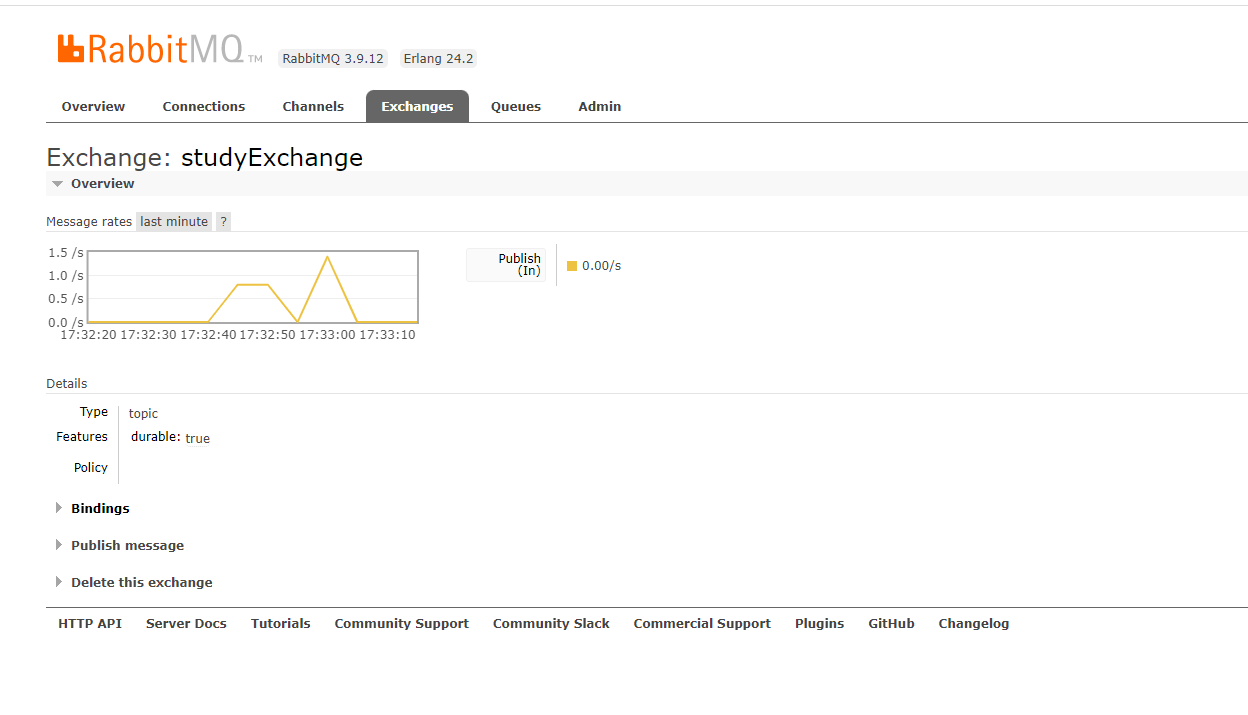Open the Server Docs link
Image resolution: width=1248 pixels, height=715 pixels.
pos(186,623)
